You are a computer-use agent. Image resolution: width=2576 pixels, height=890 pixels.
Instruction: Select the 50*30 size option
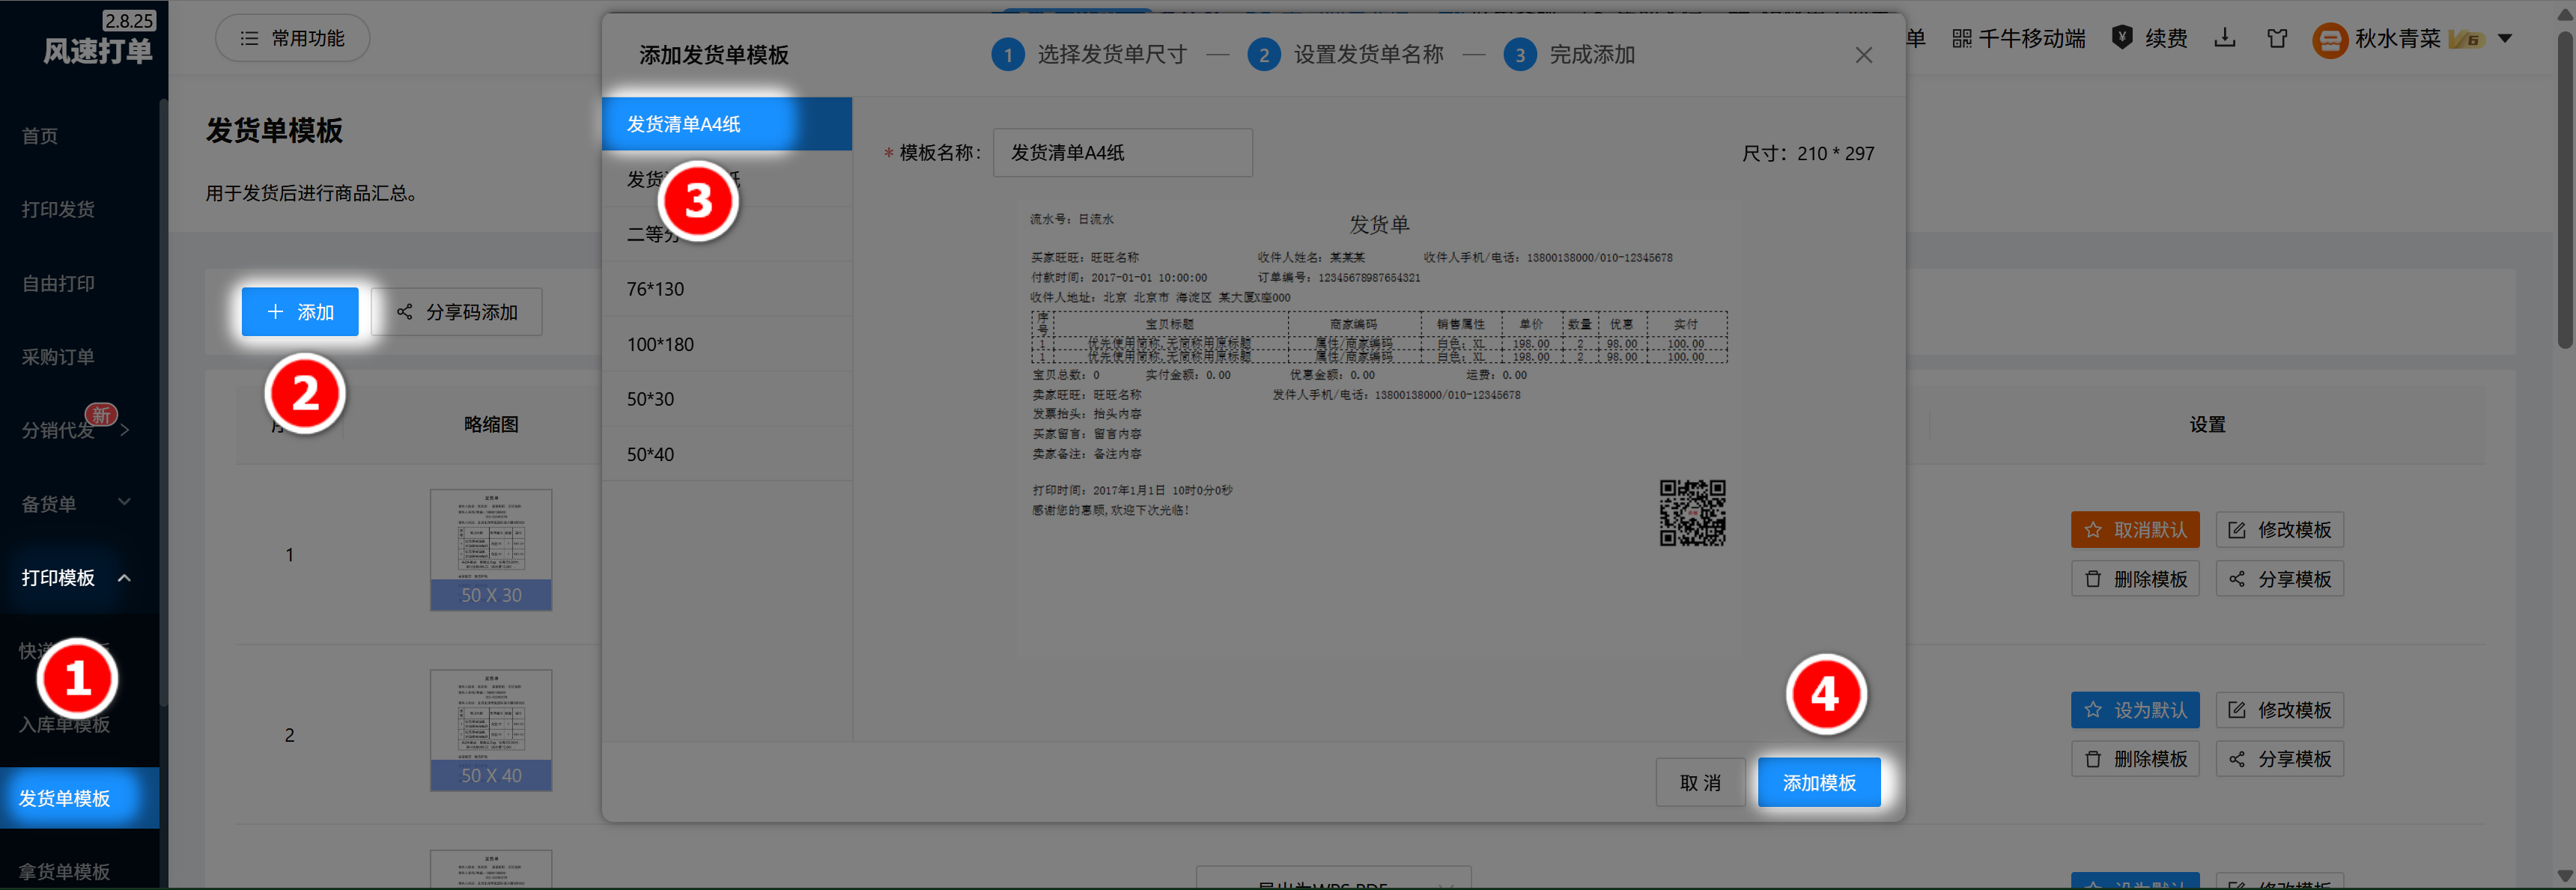(727, 399)
